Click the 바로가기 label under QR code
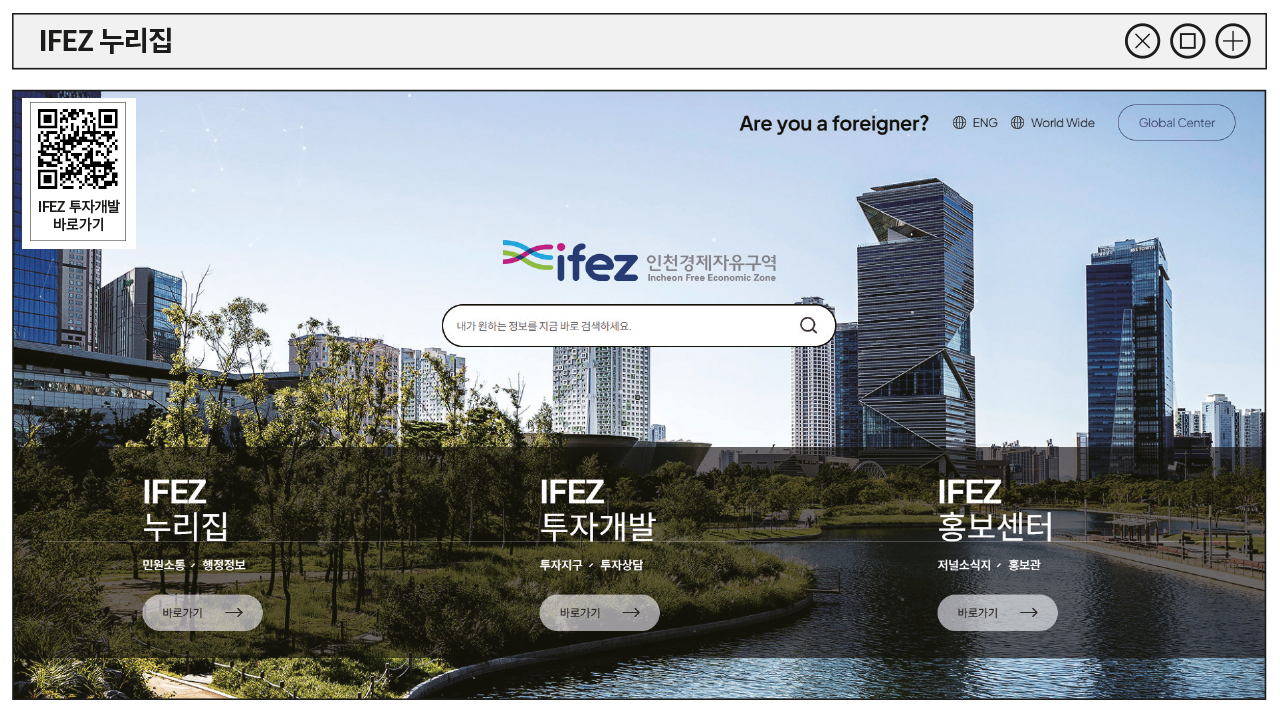The height and width of the screenshot is (715, 1280). (x=78, y=225)
